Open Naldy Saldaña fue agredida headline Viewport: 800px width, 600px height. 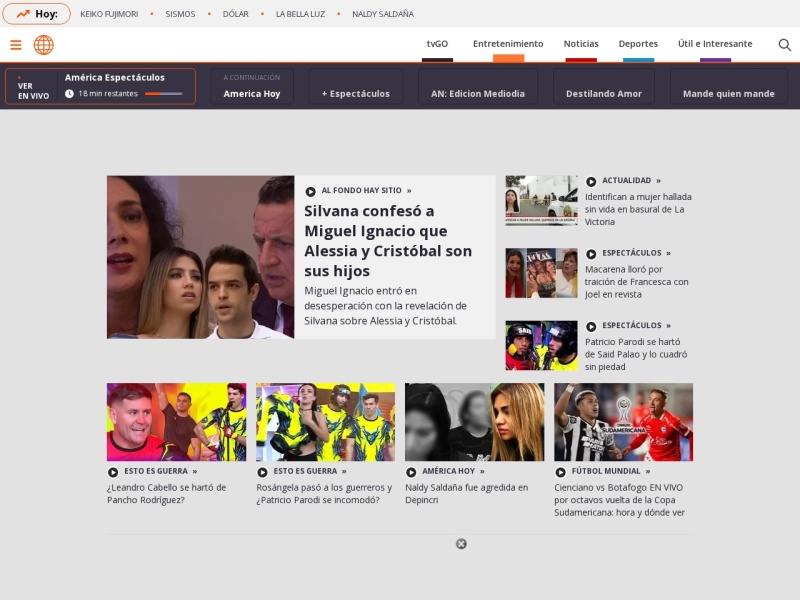pyautogui.click(x=466, y=494)
